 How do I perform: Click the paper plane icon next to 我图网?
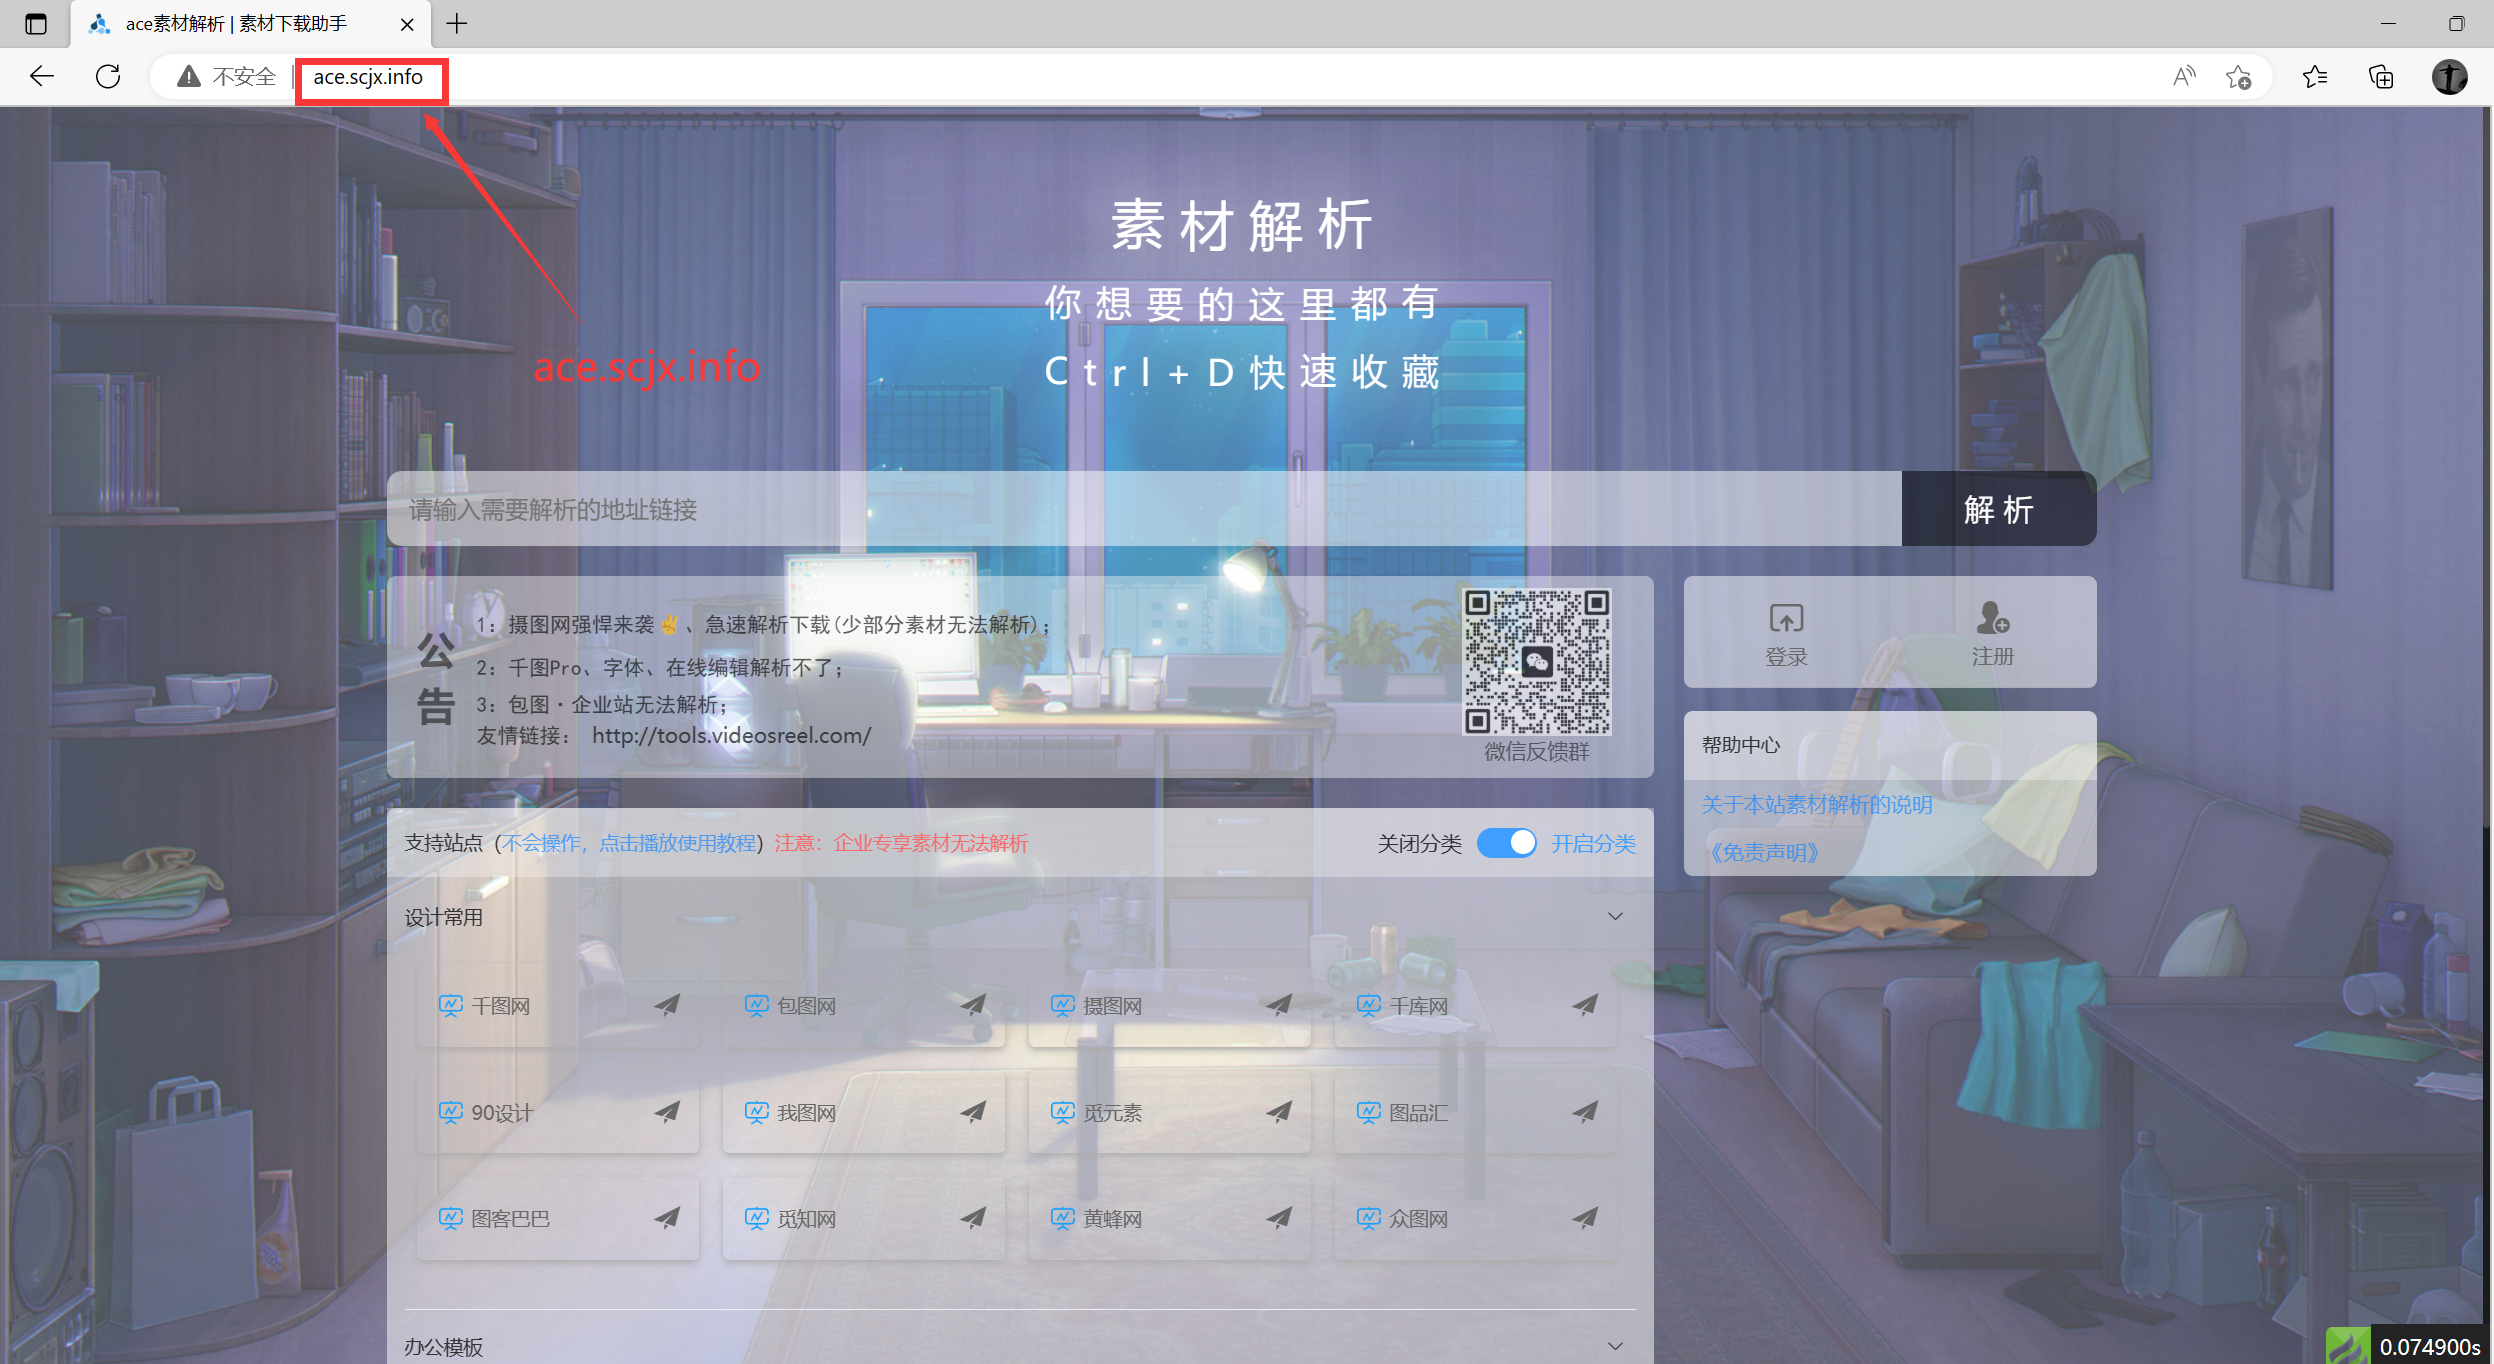click(x=973, y=1112)
